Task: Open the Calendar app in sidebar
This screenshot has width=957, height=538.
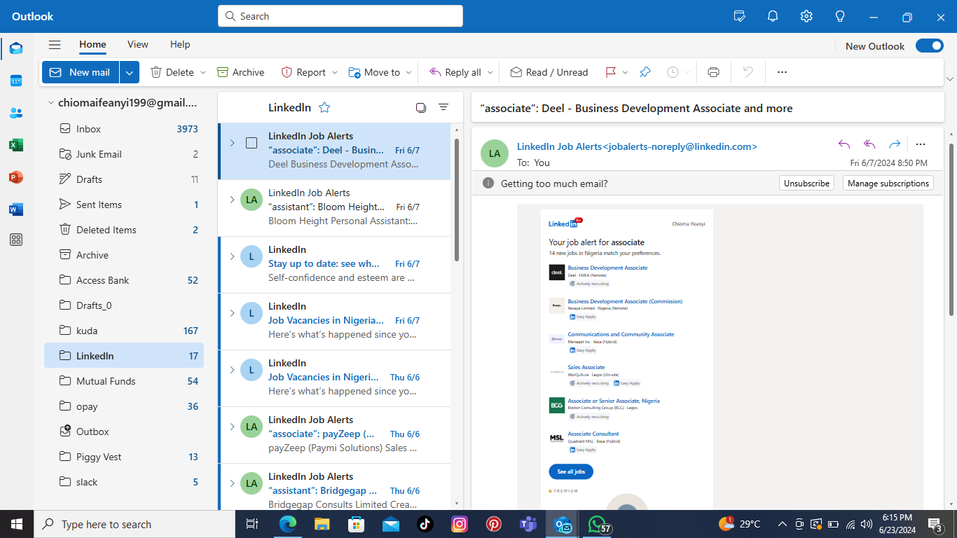Action: 16,81
